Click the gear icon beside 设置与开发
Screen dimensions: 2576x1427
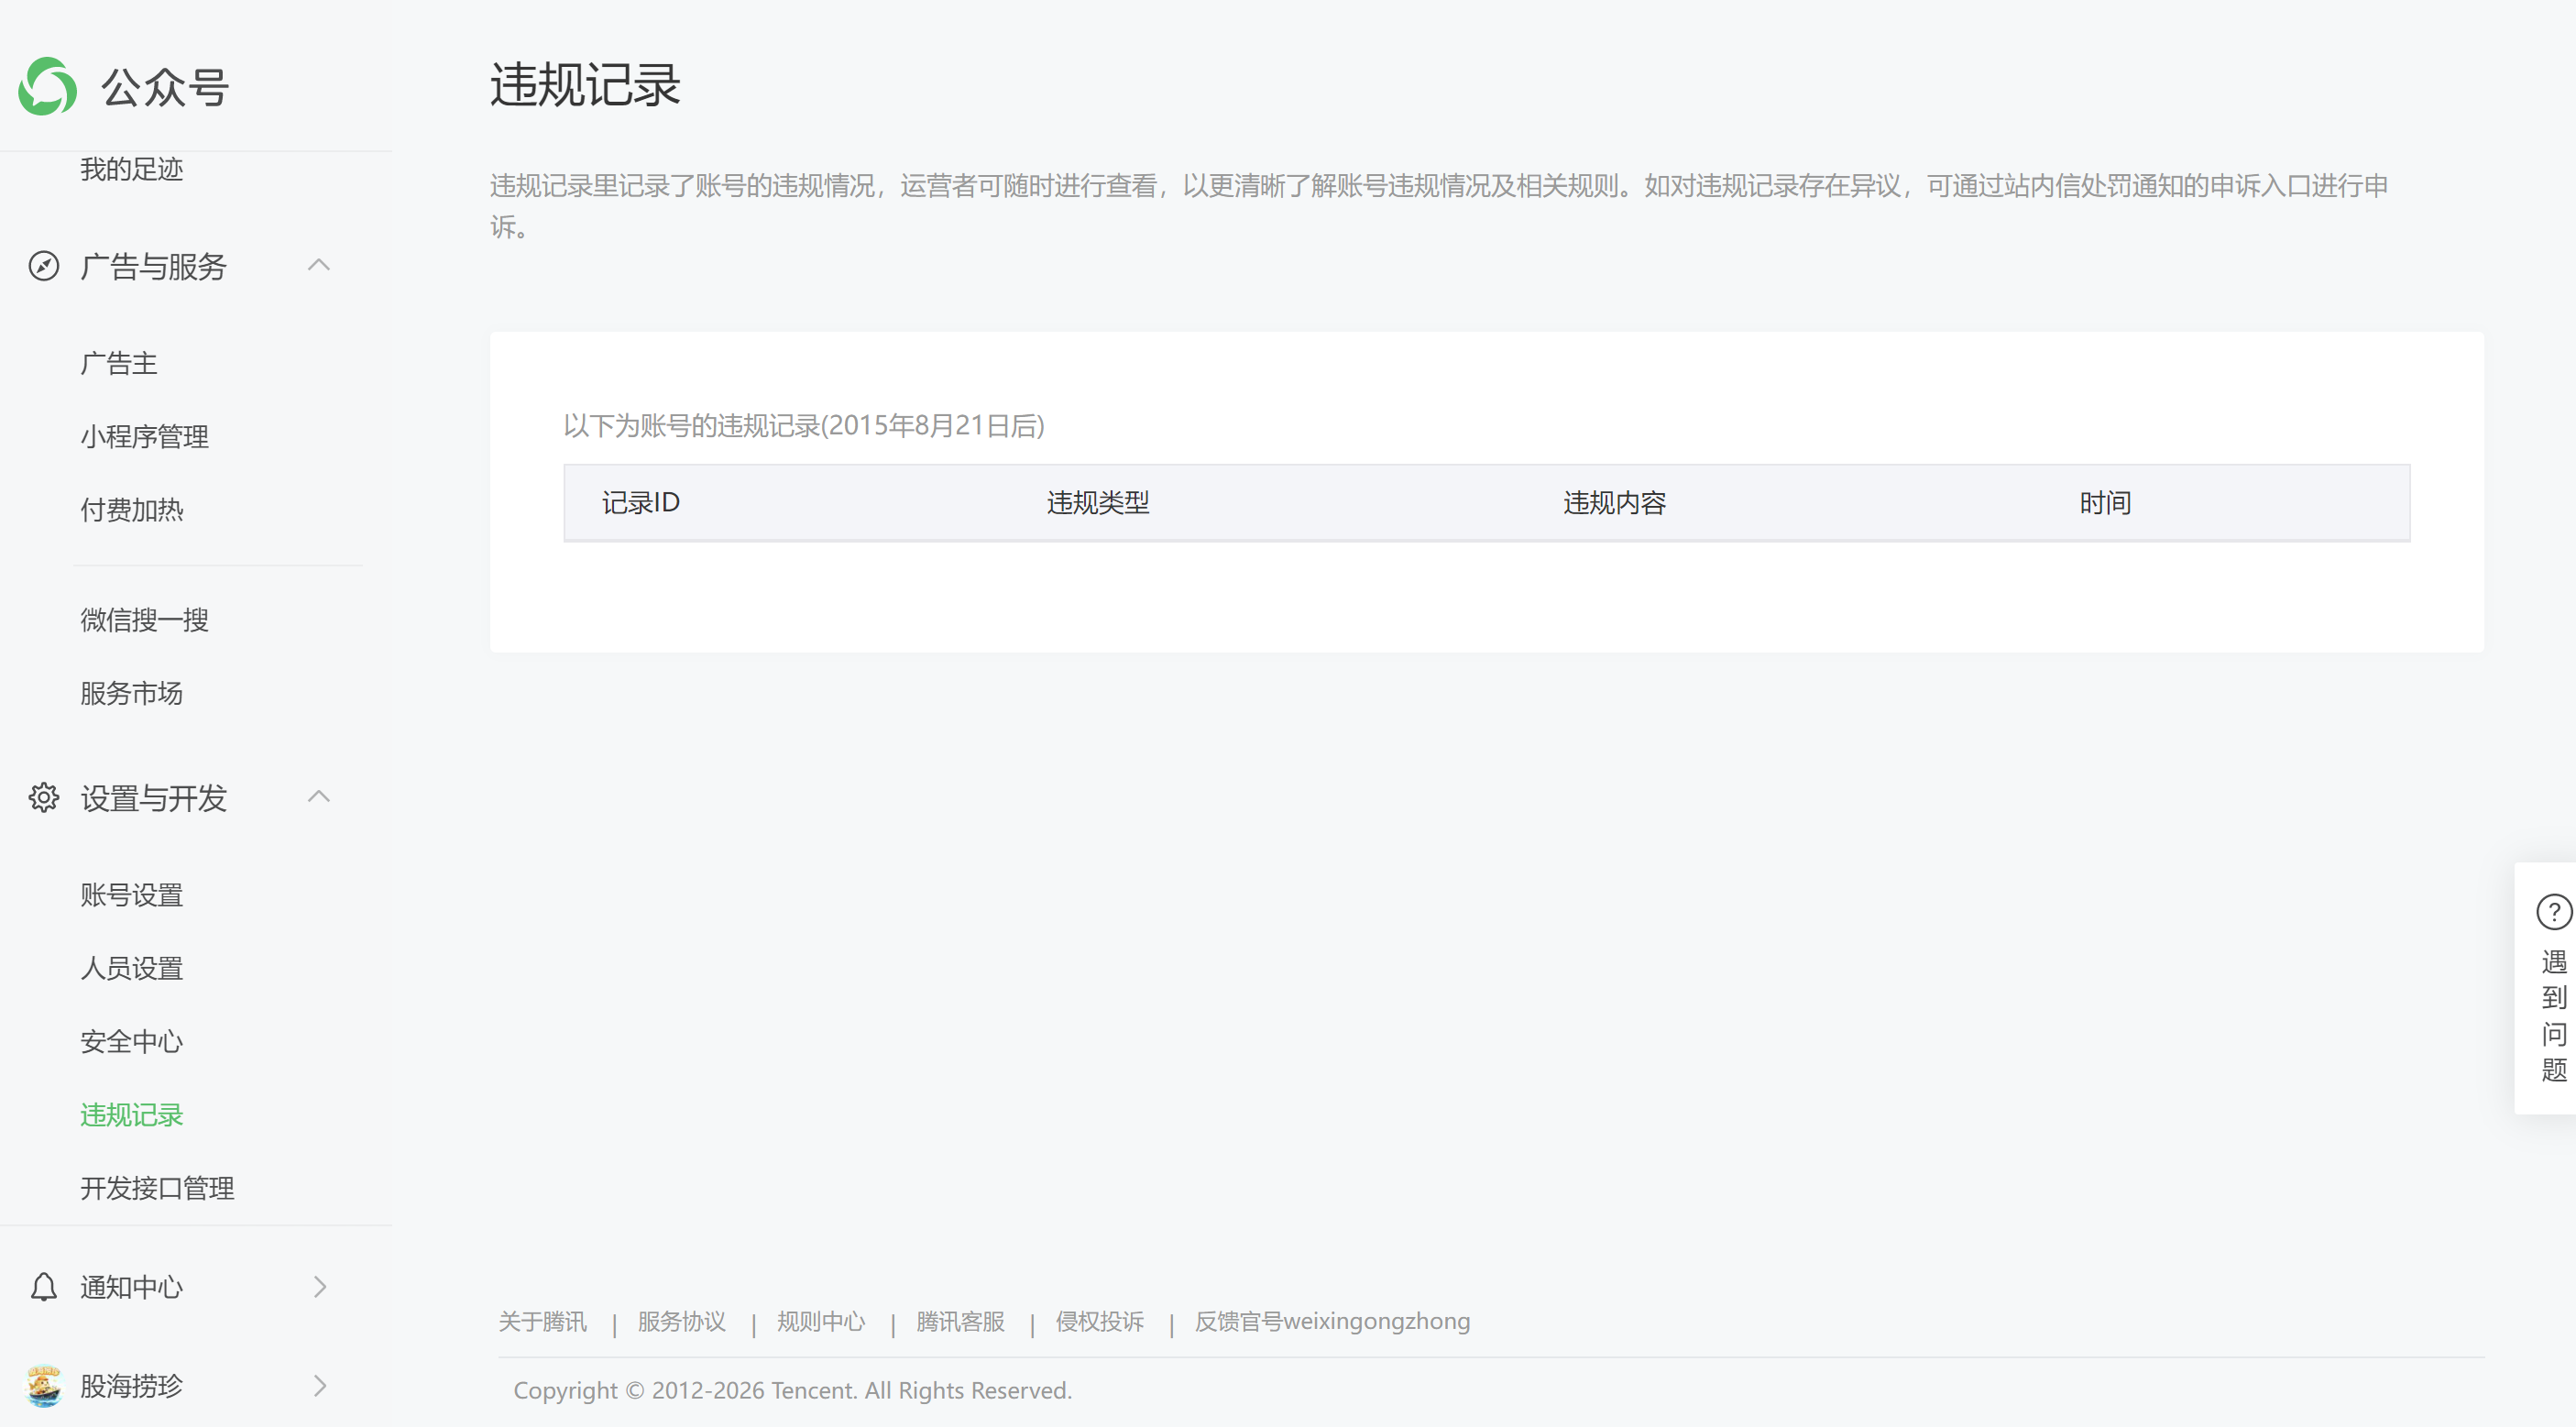pos(43,798)
